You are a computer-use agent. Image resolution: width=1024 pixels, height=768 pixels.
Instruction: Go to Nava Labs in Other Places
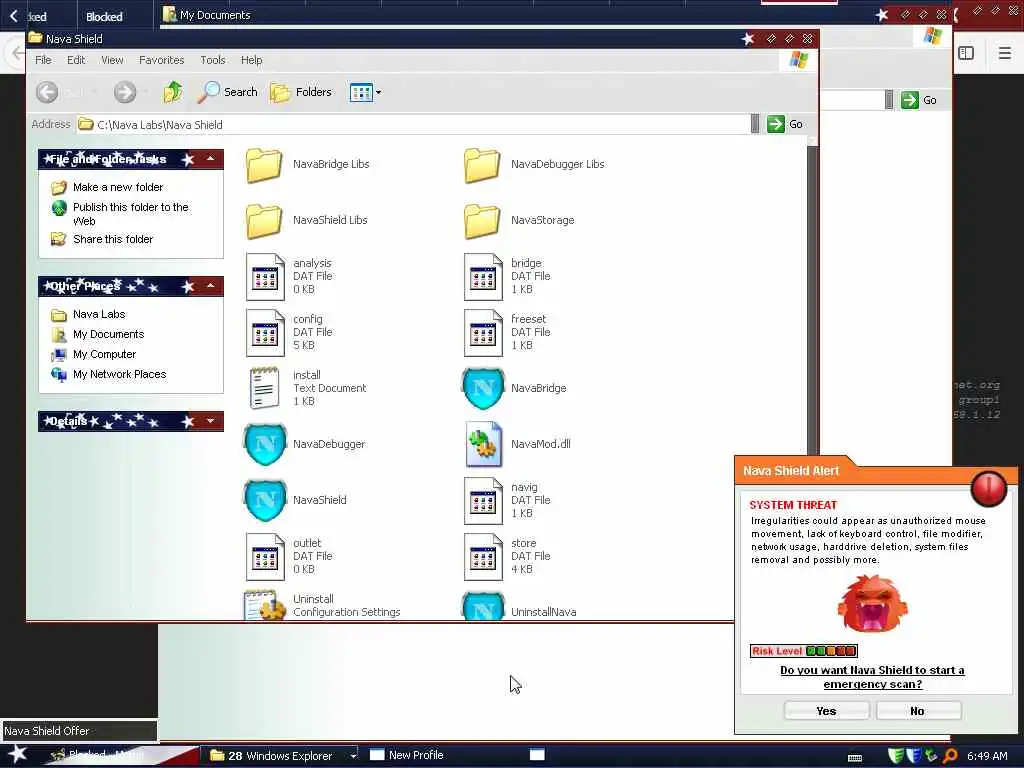point(99,314)
